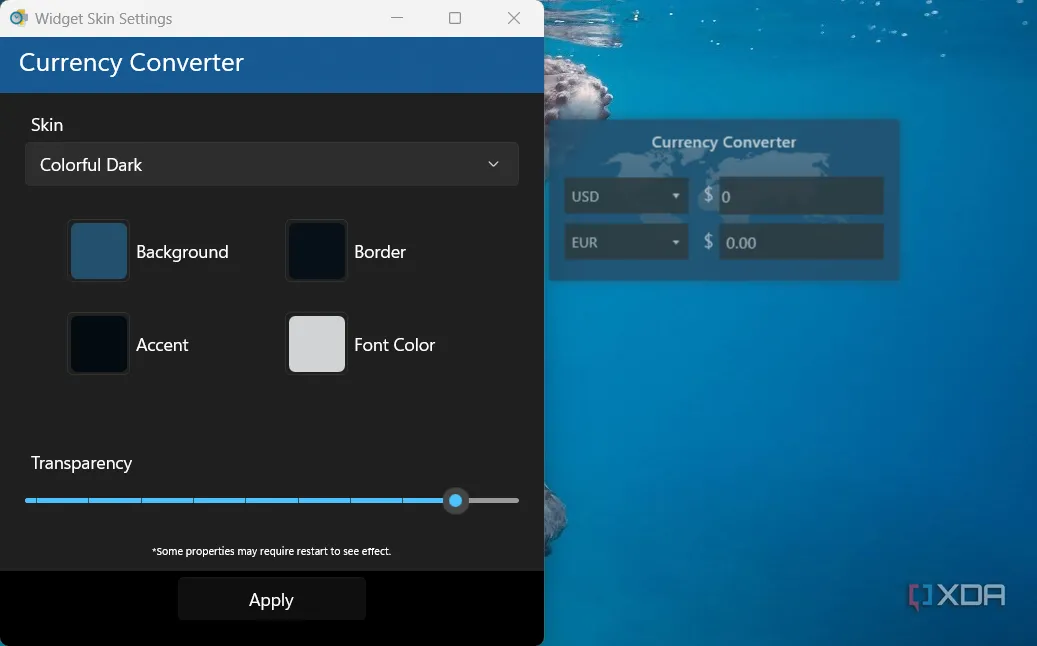Click the Widget Skin Settings title text
Screen dimensions: 1037x646
coord(103,19)
